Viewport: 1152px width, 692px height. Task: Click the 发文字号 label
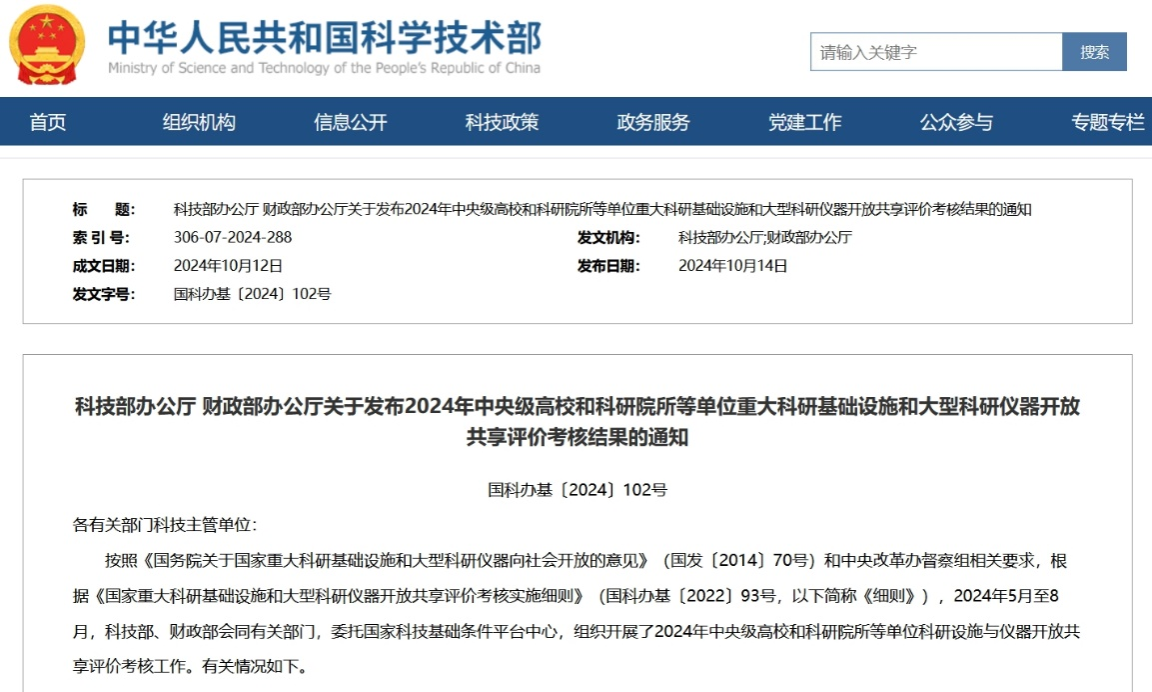pos(104,294)
